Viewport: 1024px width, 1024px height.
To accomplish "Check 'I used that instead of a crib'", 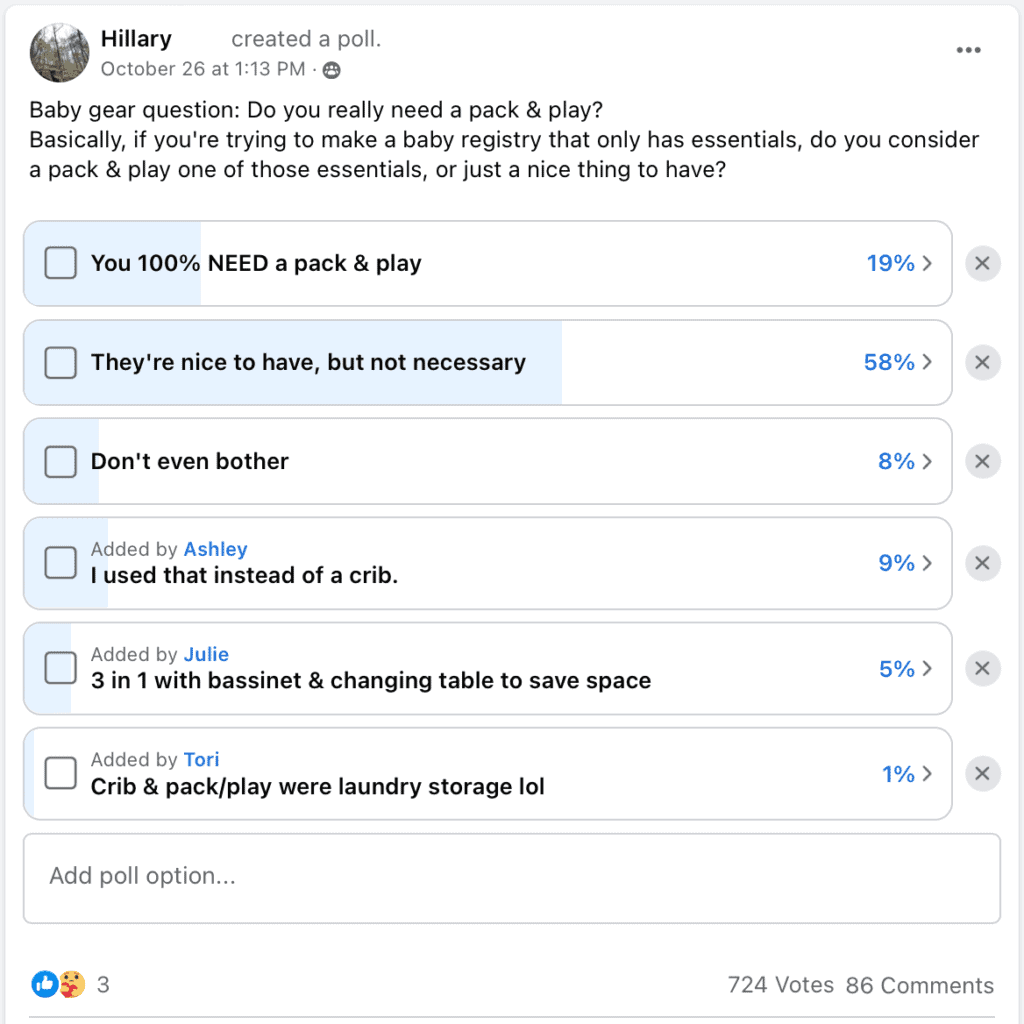I will click(x=61, y=562).
